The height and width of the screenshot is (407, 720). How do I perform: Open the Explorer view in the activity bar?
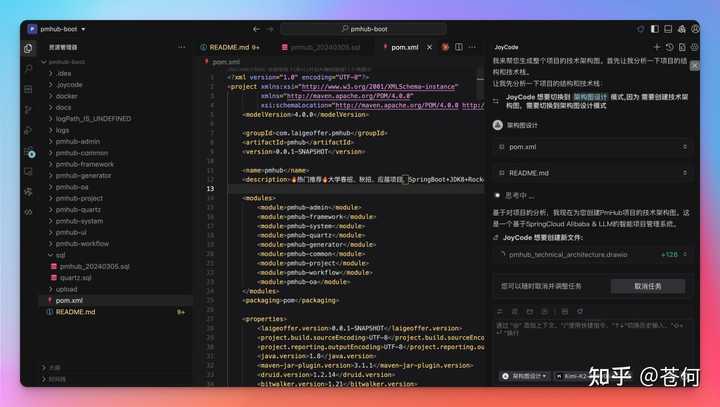[28, 48]
